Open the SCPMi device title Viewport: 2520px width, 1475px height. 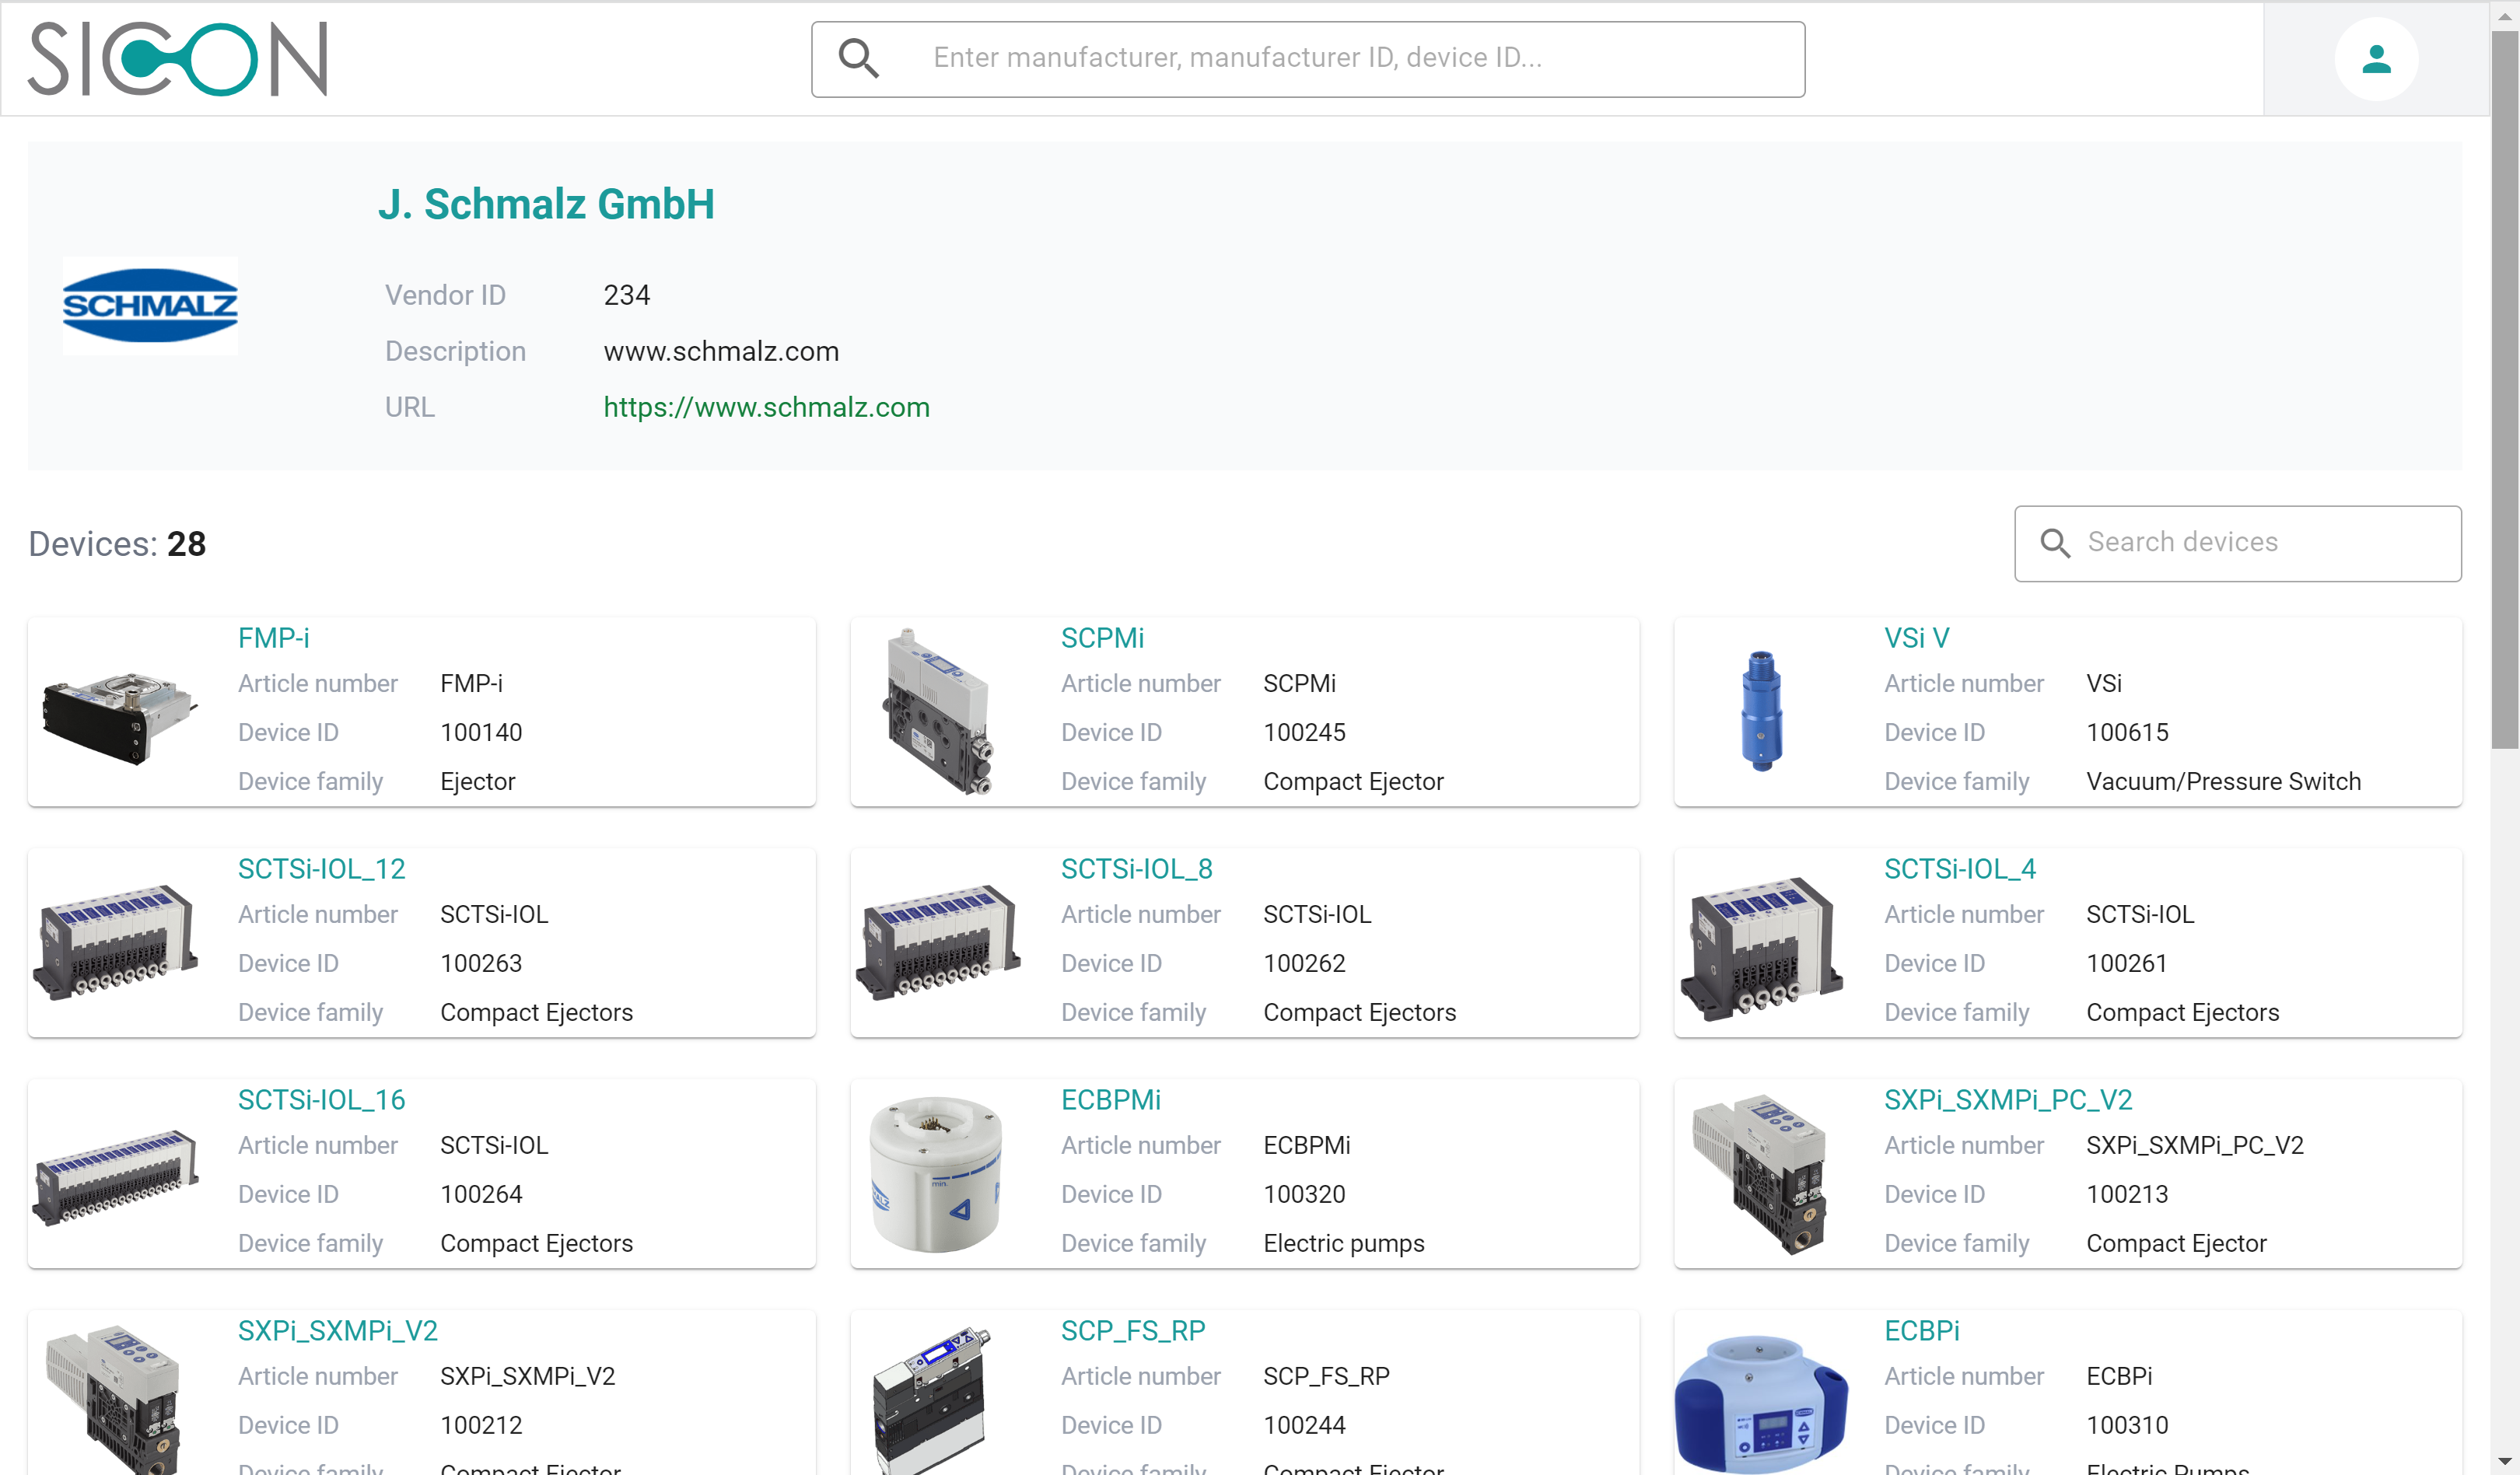point(1102,638)
